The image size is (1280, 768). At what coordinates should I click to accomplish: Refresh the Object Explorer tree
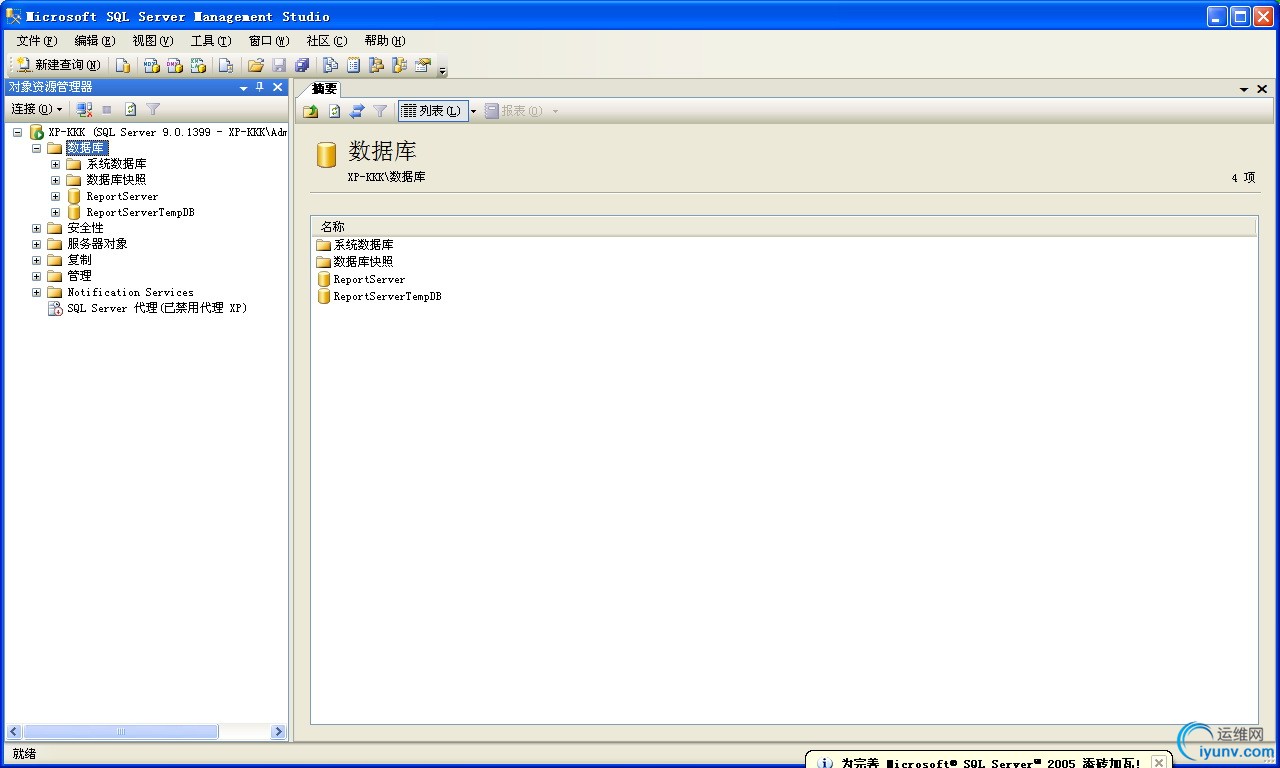pos(130,109)
